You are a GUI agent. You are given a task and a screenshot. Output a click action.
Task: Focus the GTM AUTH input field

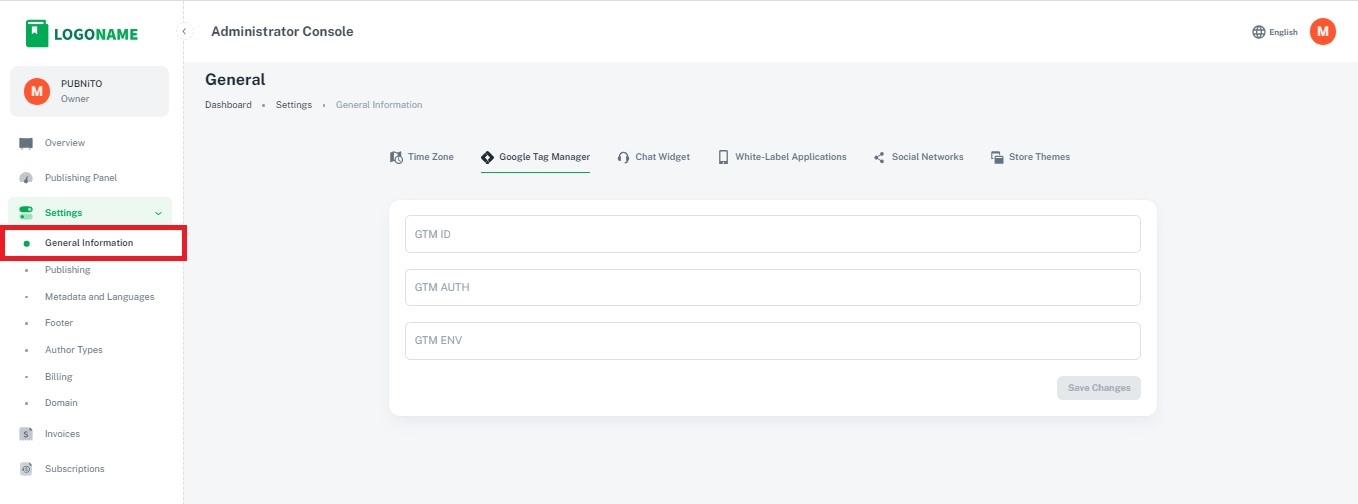click(x=772, y=287)
